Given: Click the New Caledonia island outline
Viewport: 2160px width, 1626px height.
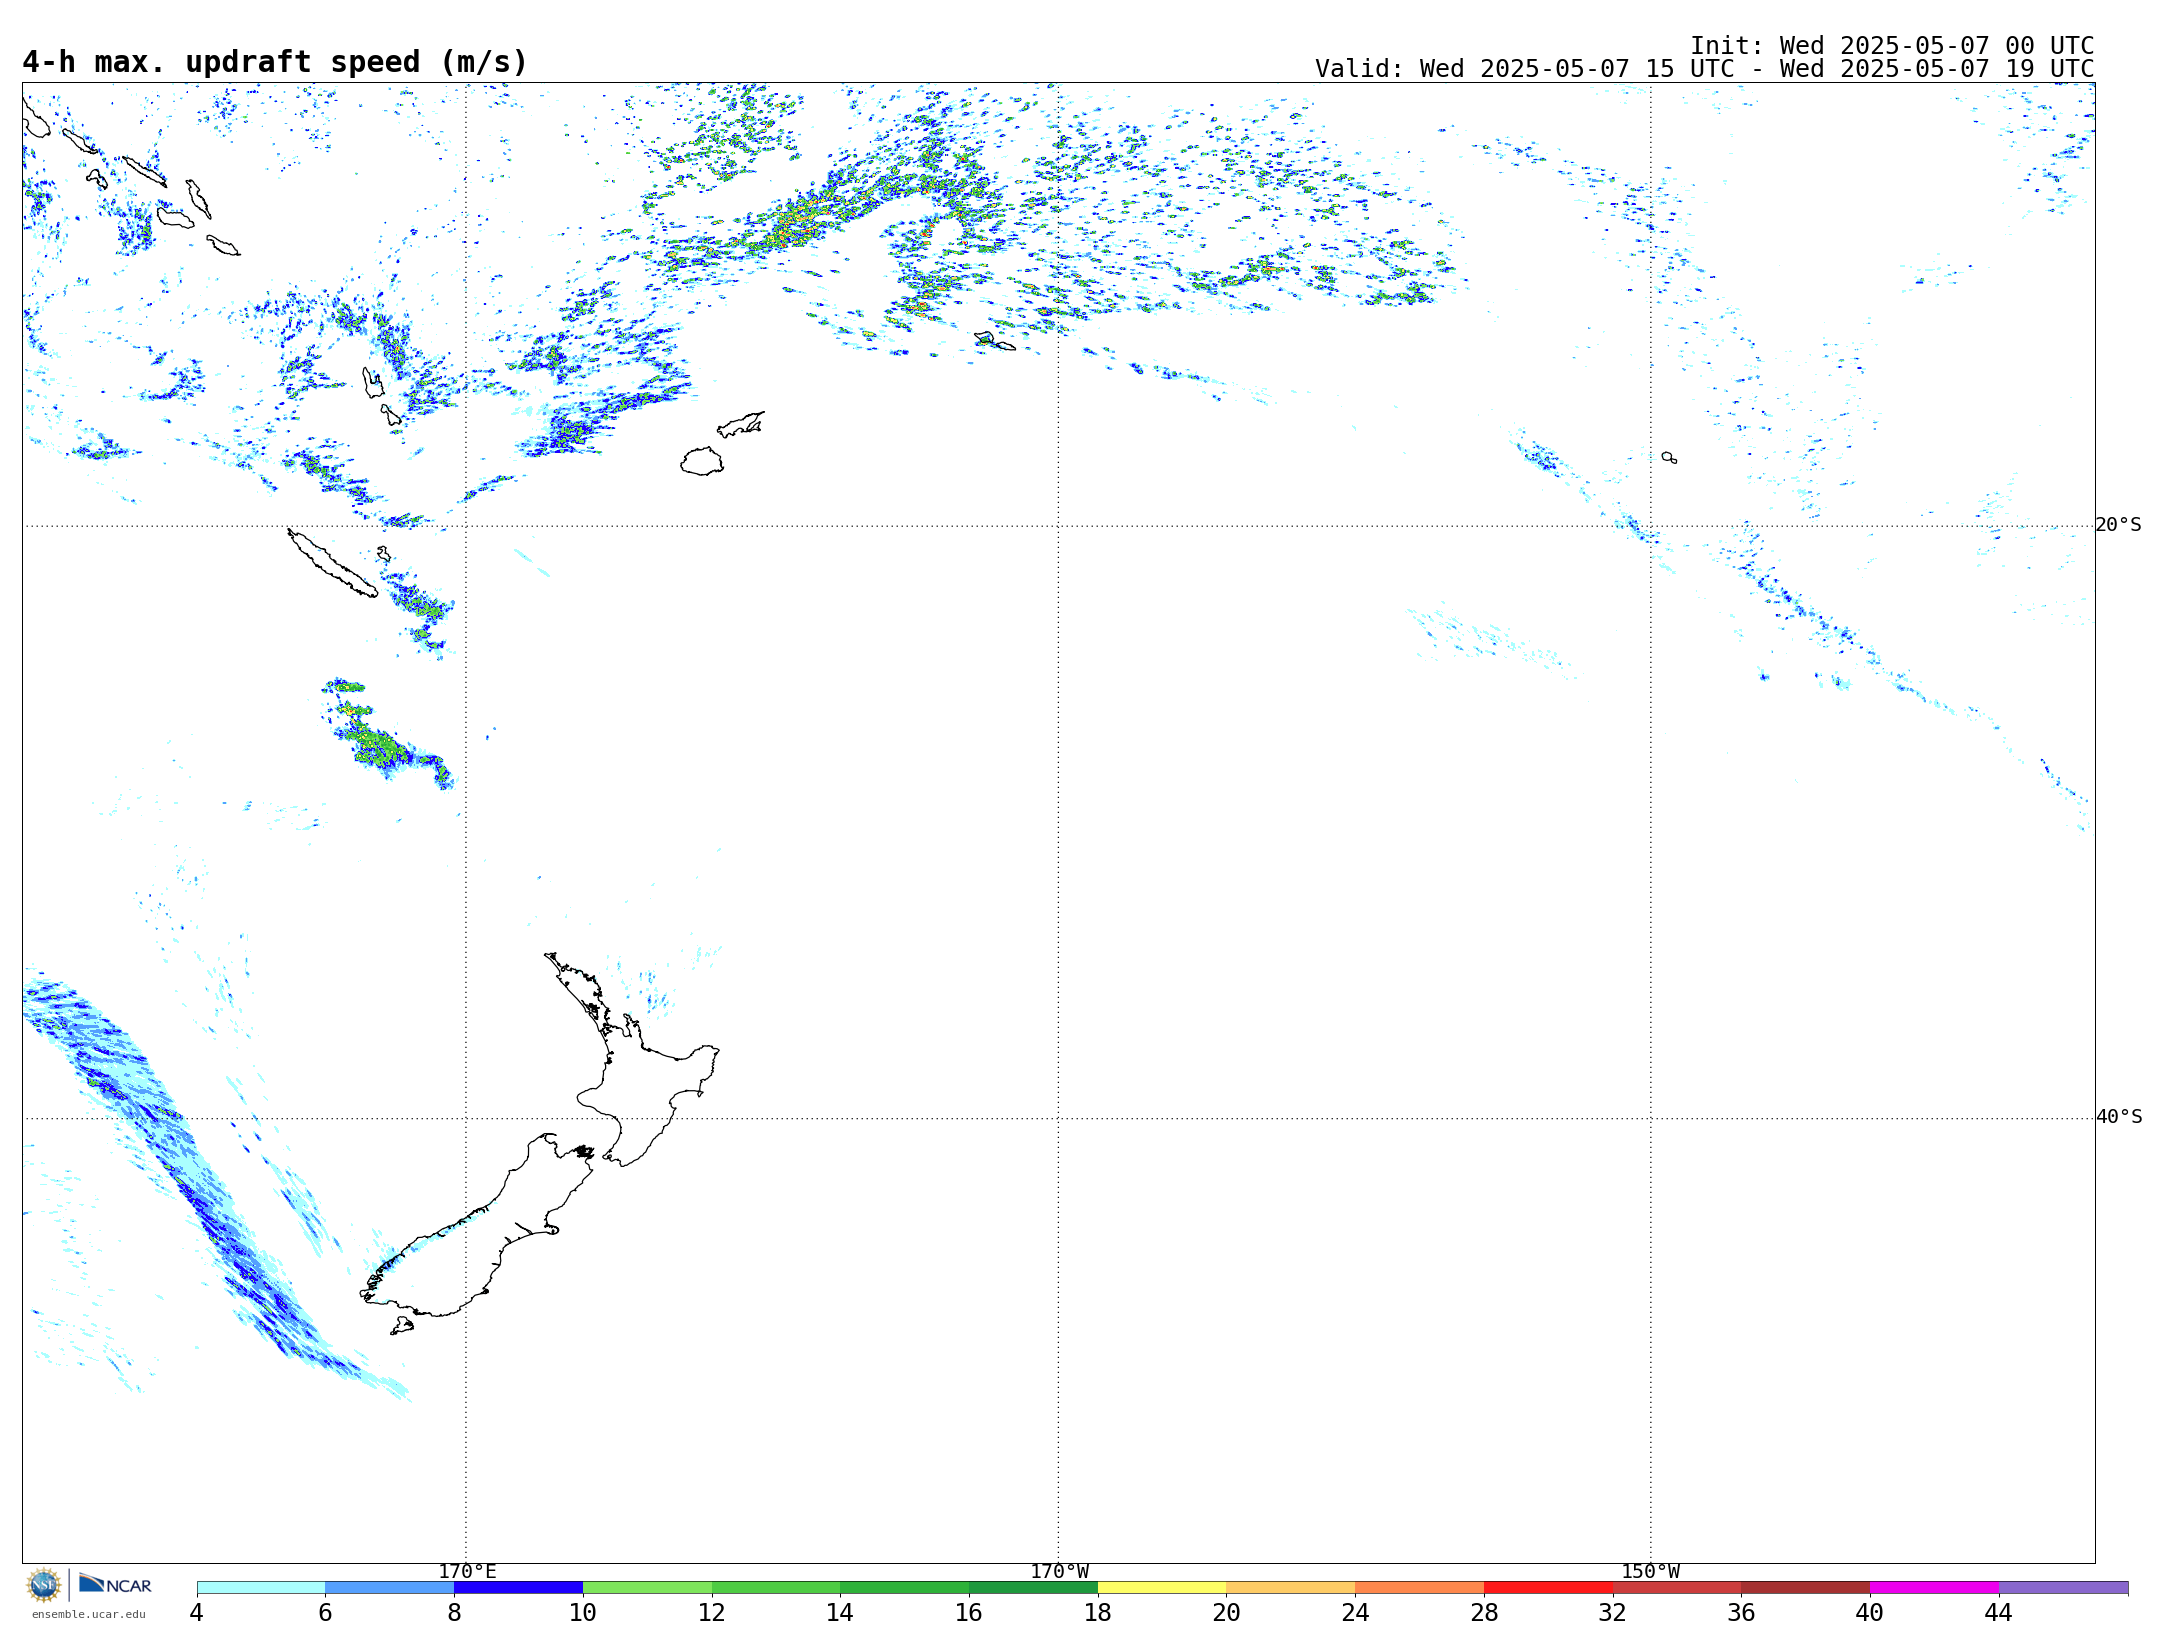Looking at the screenshot, I should 332,563.
